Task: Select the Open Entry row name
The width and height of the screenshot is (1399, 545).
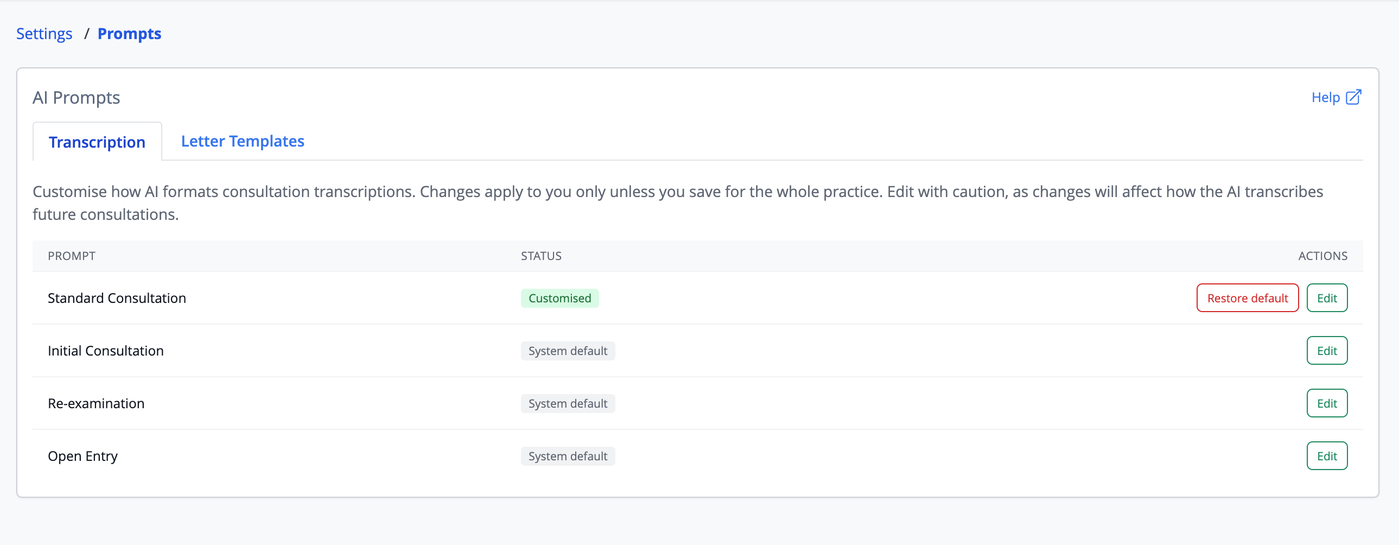Action: 83,456
